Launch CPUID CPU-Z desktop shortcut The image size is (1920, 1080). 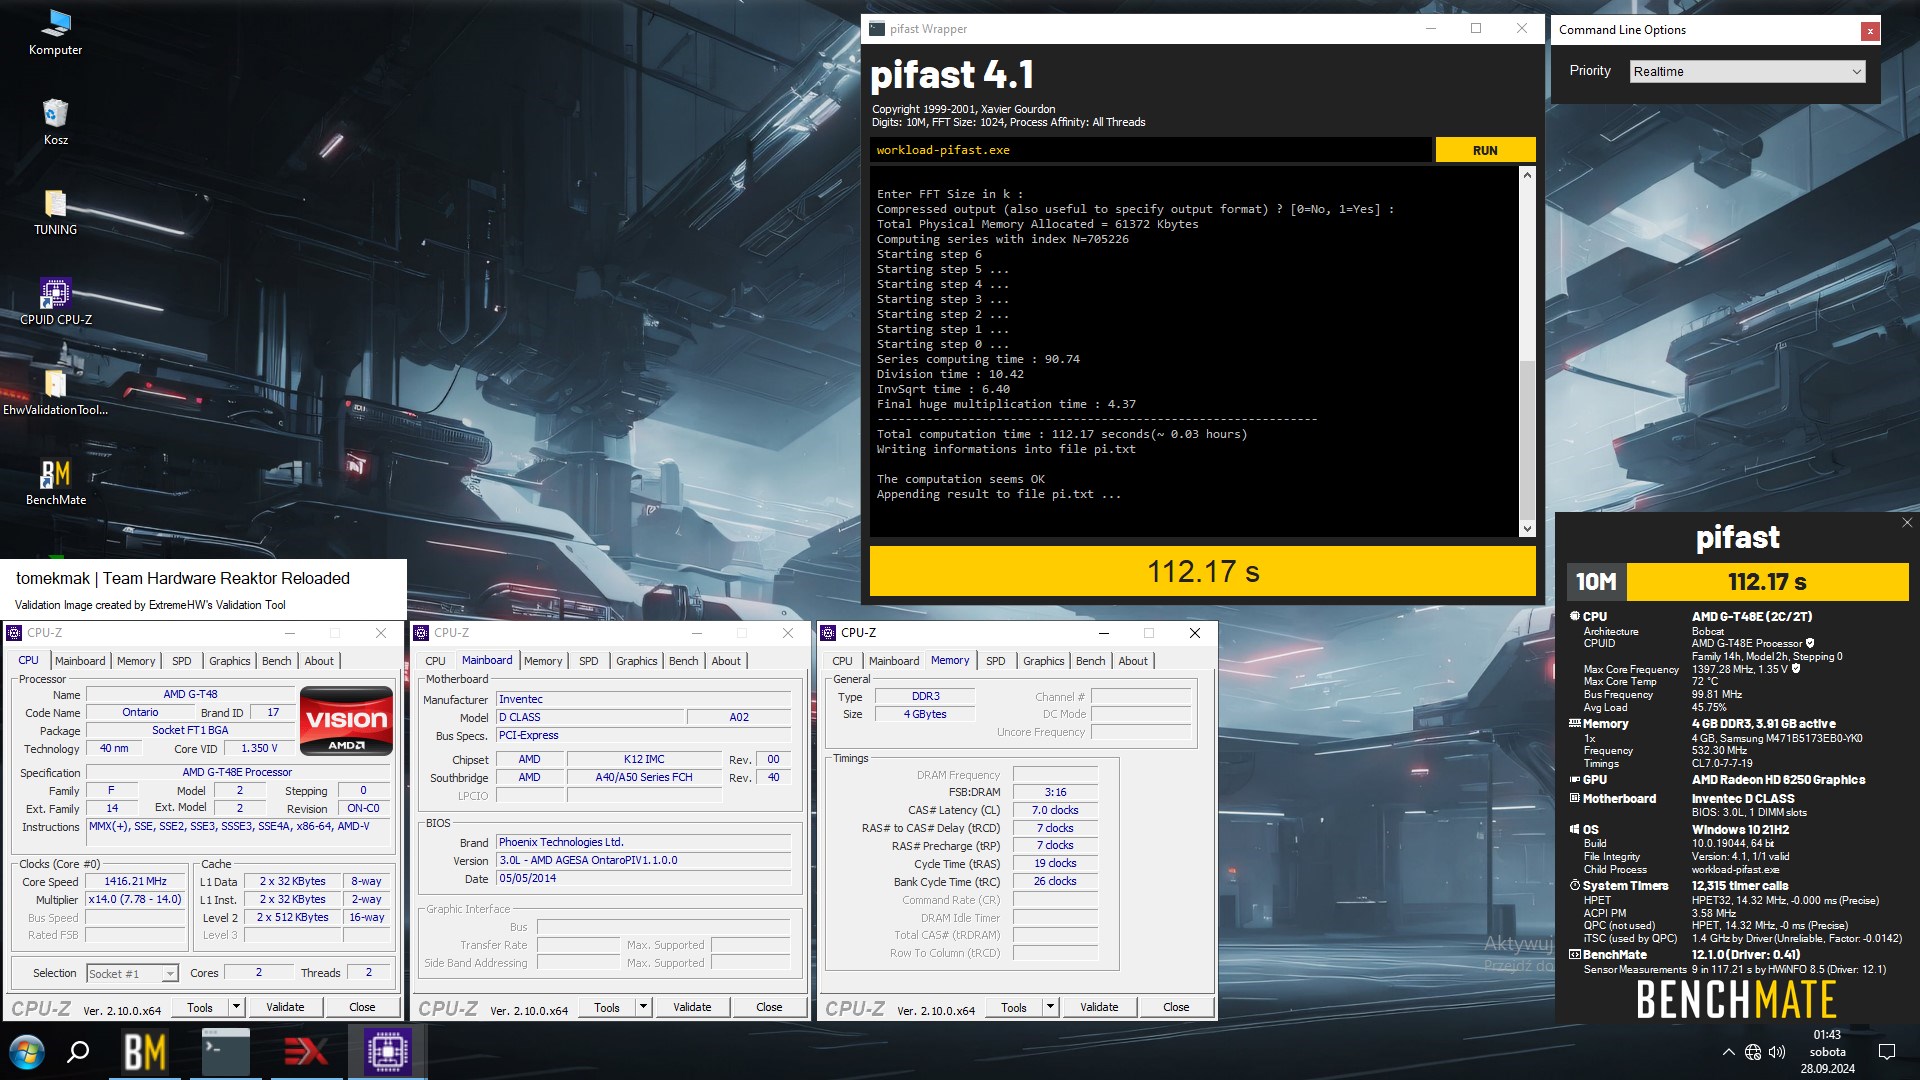pyautogui.click(x=55, y=302)
